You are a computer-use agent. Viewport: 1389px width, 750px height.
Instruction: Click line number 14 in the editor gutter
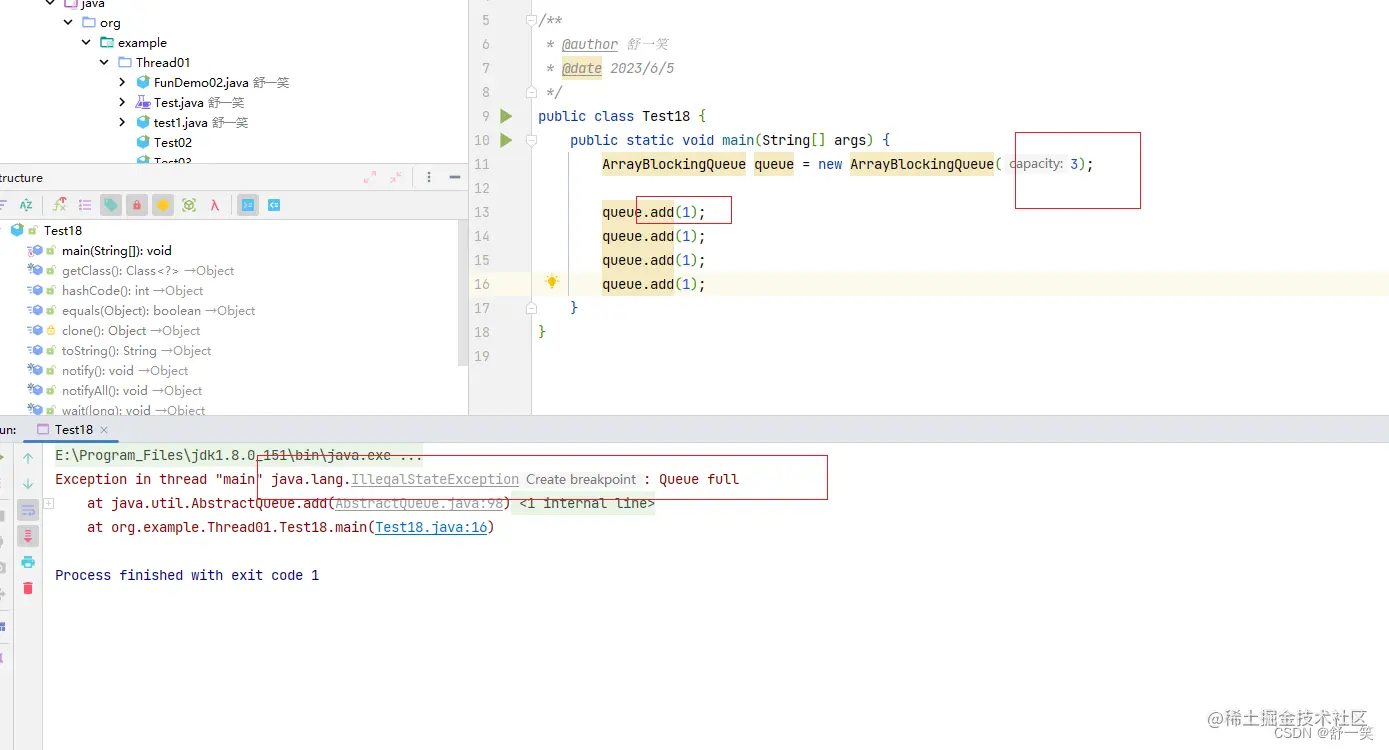[x=482, y=236]
